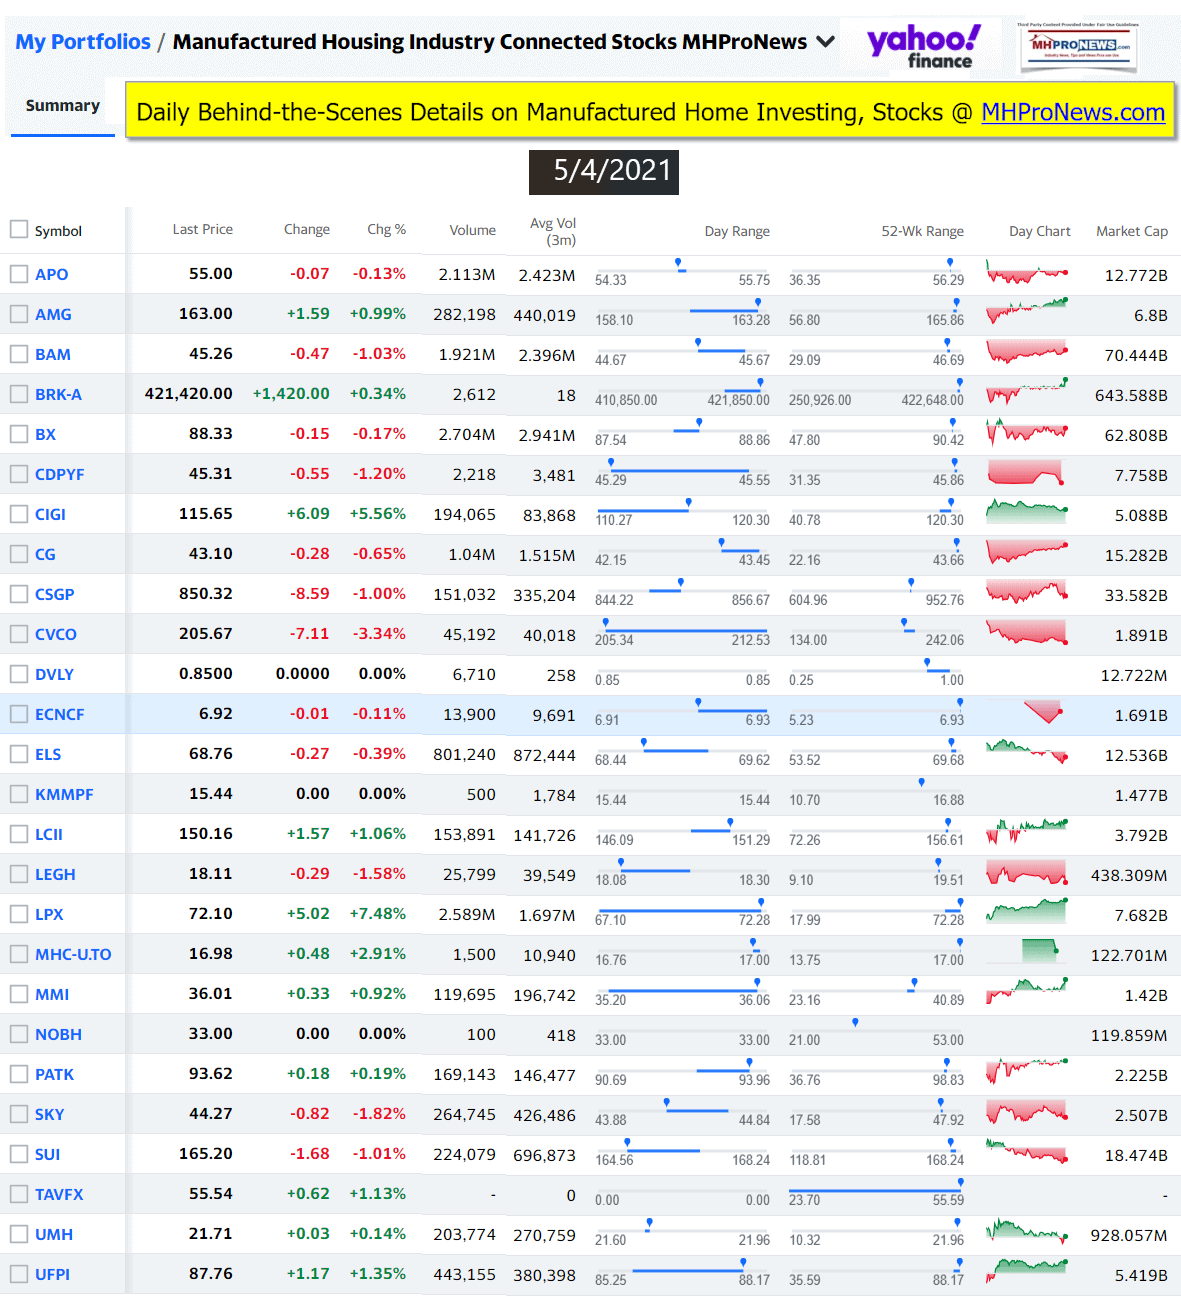Sort by the Volume column header
Screen dimensions: 1181x1307
click(x=472, y=231)
